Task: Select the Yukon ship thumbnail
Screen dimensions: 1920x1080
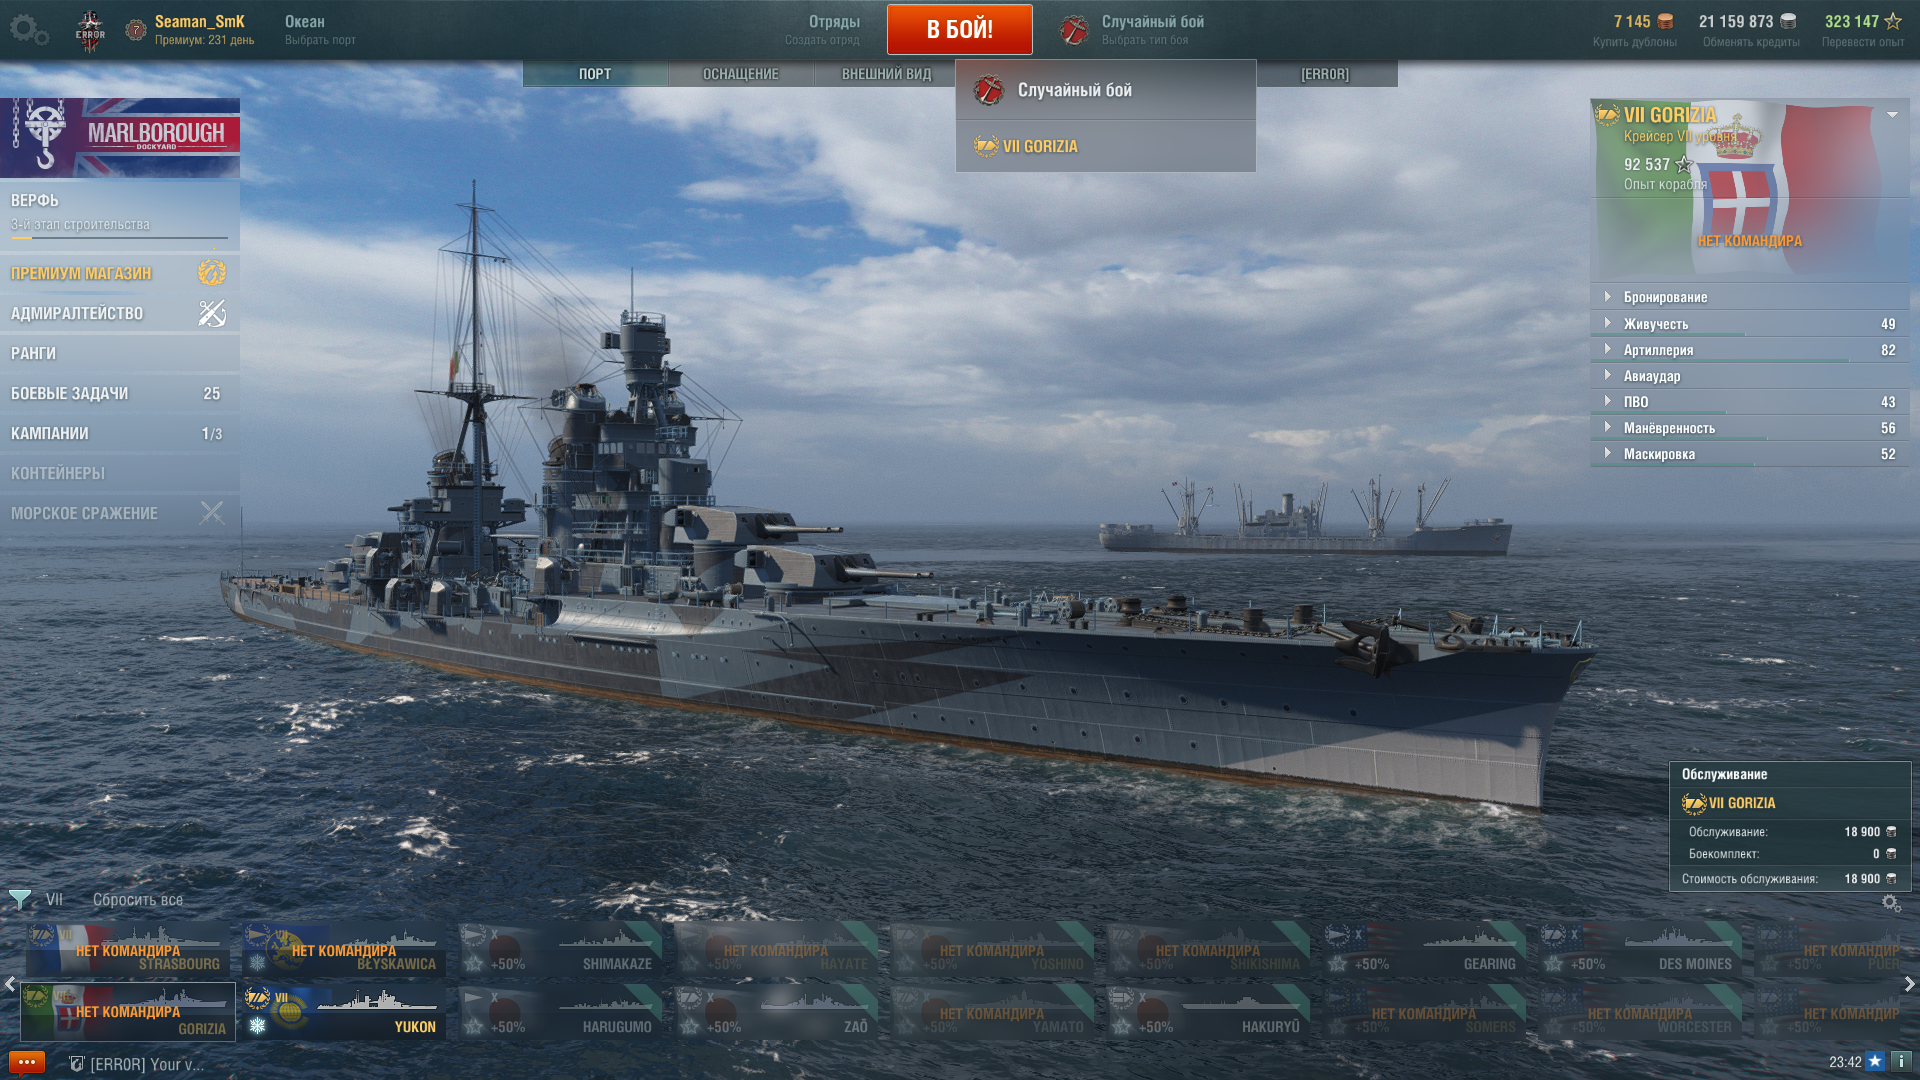Action: click(x=344, y=1012)
